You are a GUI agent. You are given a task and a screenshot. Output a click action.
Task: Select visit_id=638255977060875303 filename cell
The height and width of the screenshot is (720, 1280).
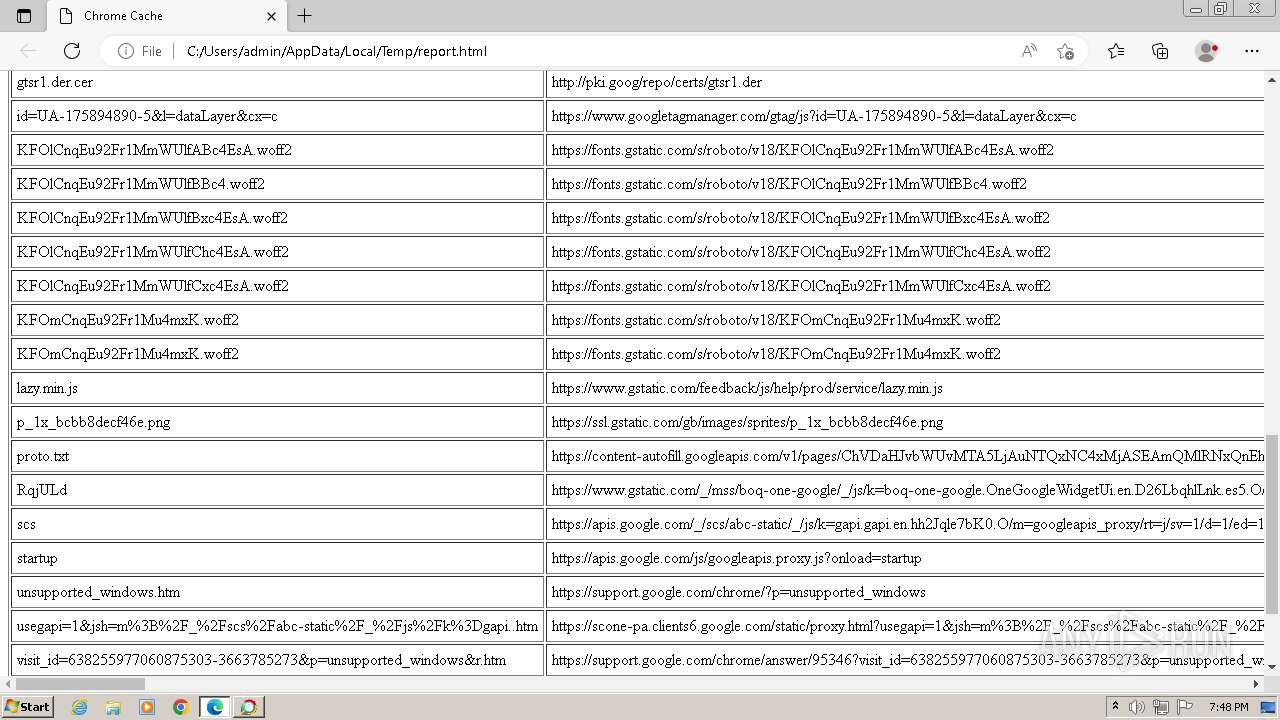click(x=277, y=660)
